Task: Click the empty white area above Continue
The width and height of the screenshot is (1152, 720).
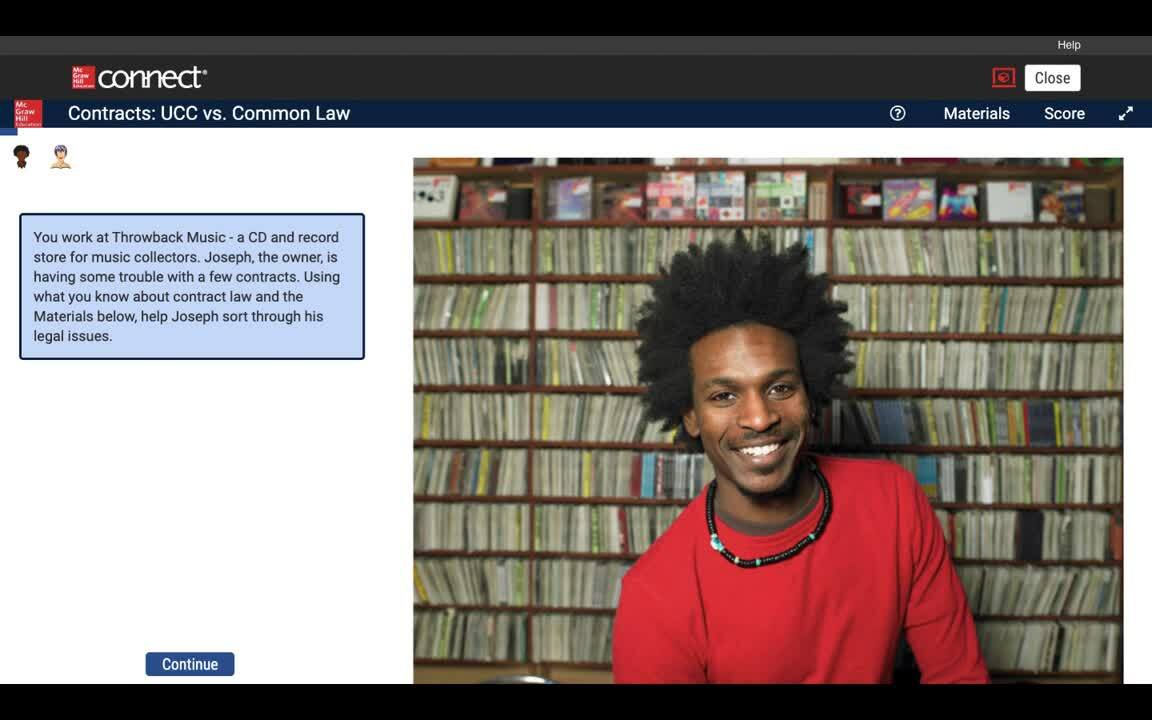Action: coord(190,500)
